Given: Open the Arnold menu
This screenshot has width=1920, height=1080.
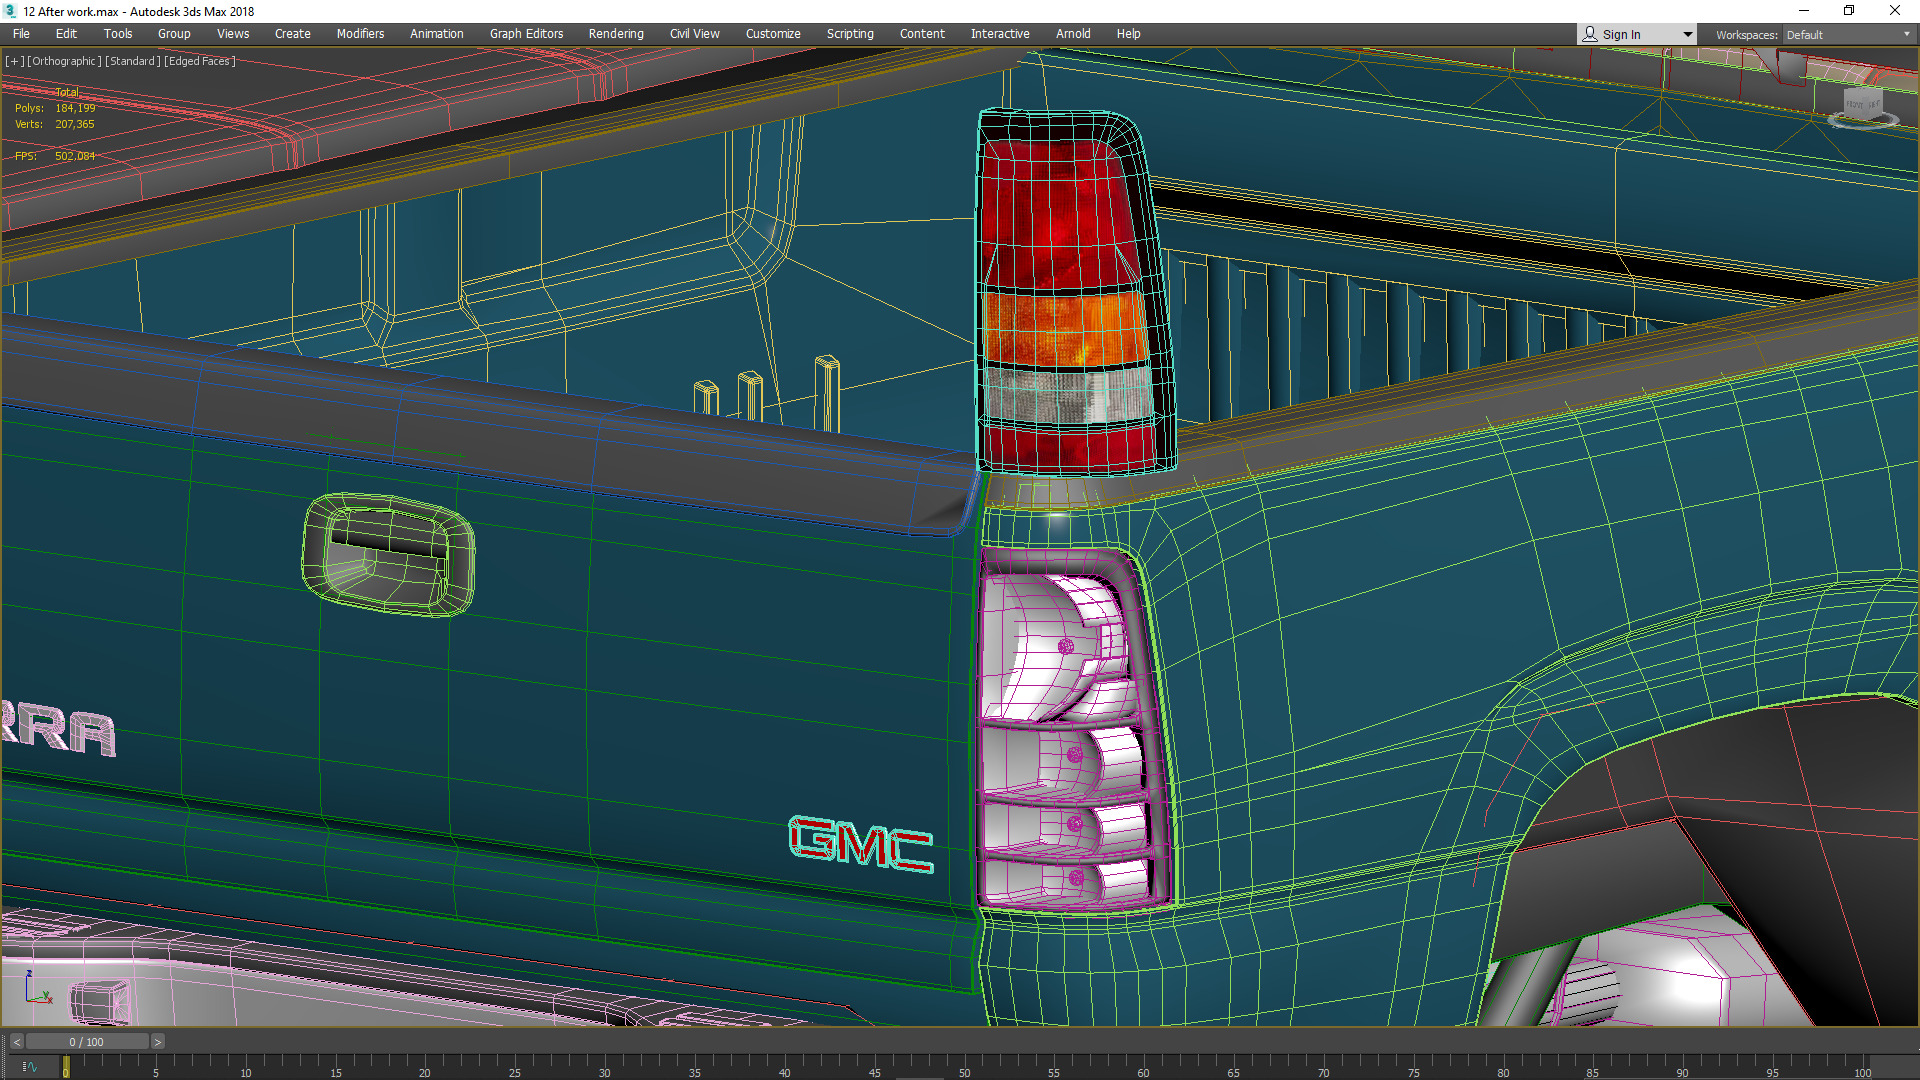Looking at the screenshot, I should pos(1073,34).
